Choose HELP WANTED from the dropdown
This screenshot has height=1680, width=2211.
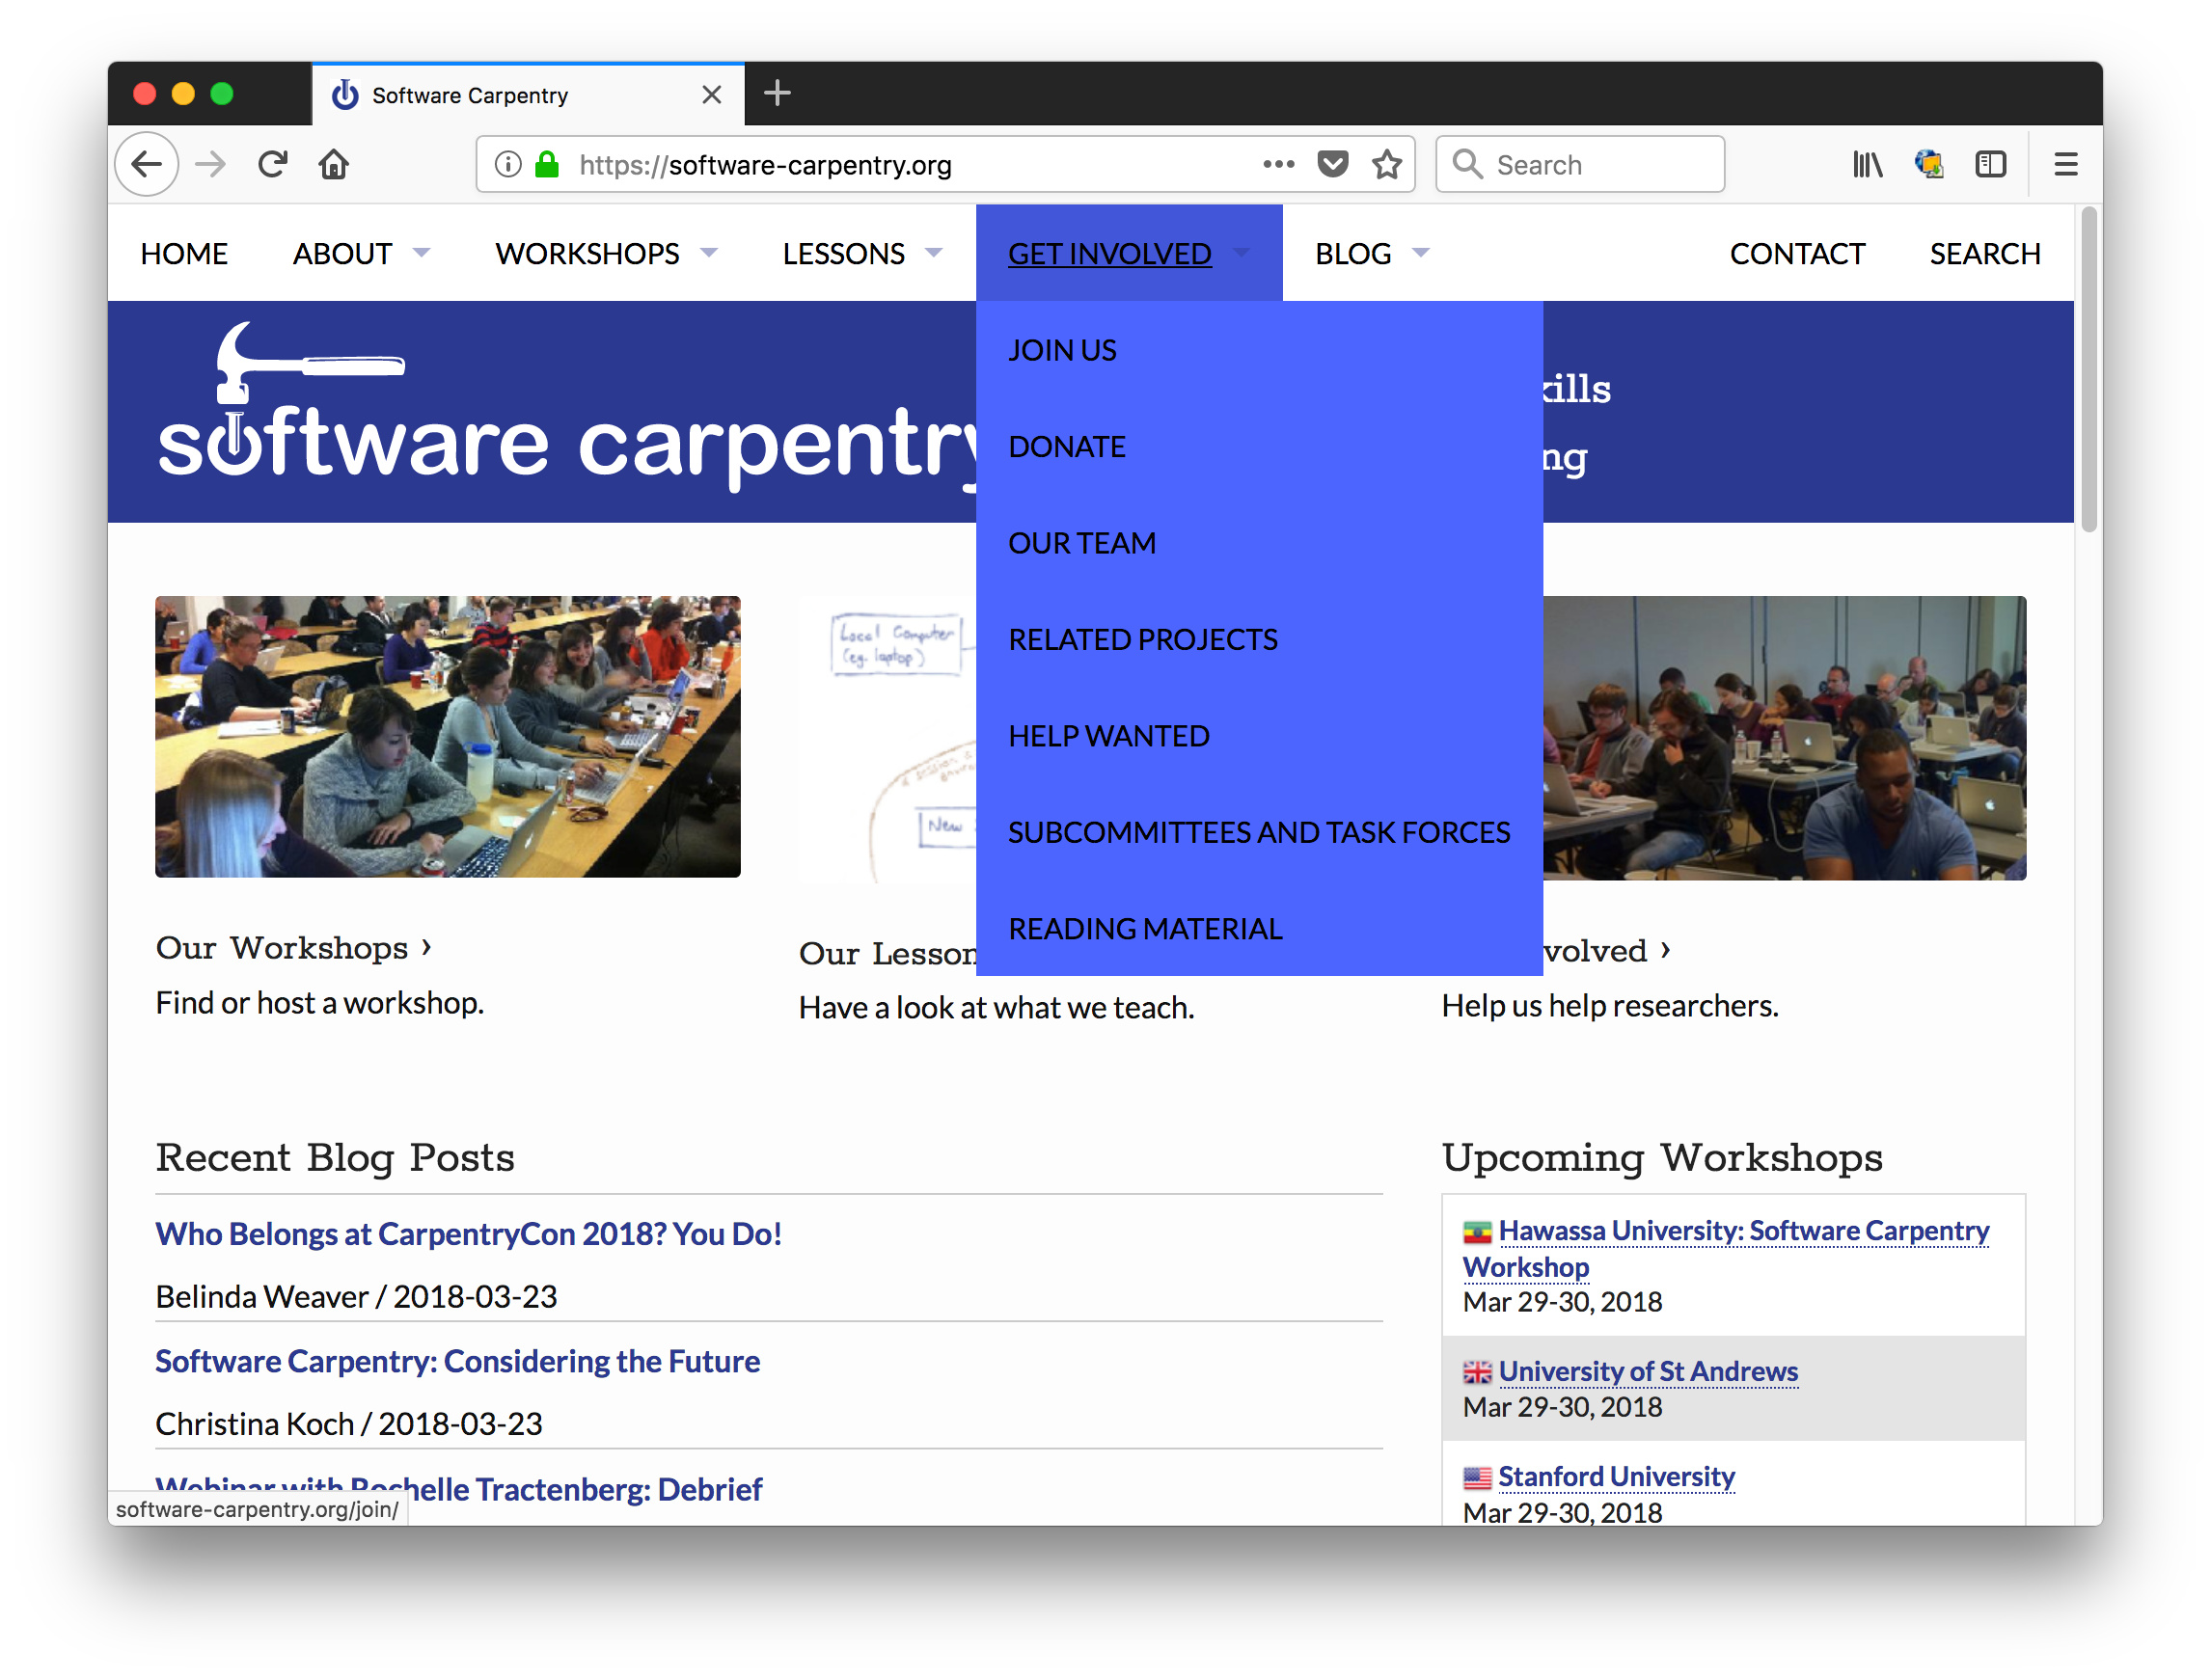[x=1259, y=736]
